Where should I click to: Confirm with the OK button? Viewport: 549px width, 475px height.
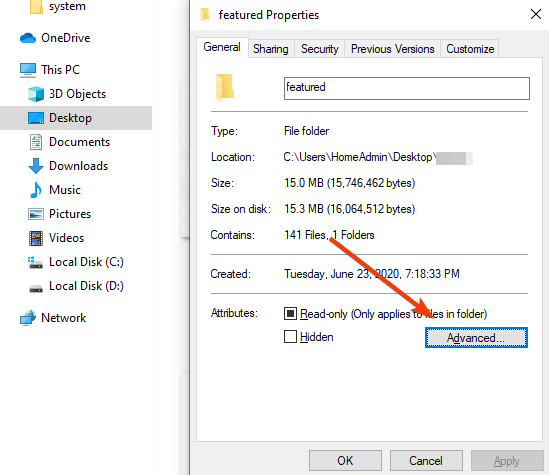[345, 461]
